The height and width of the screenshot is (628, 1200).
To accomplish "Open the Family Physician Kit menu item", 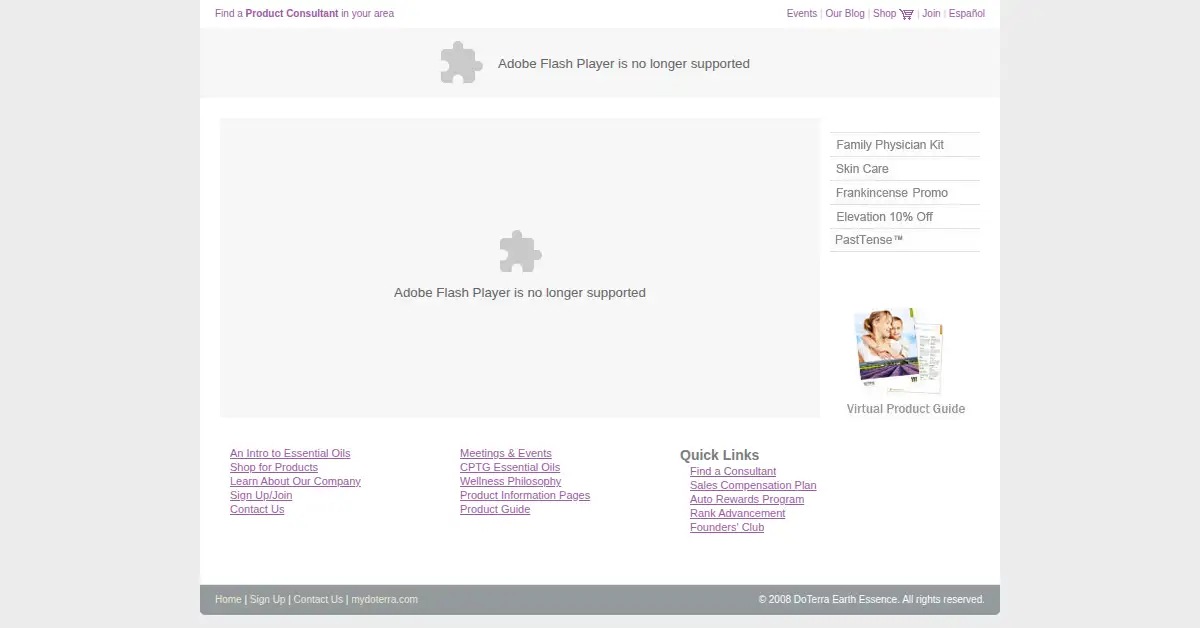I will (x=905, y=145).
